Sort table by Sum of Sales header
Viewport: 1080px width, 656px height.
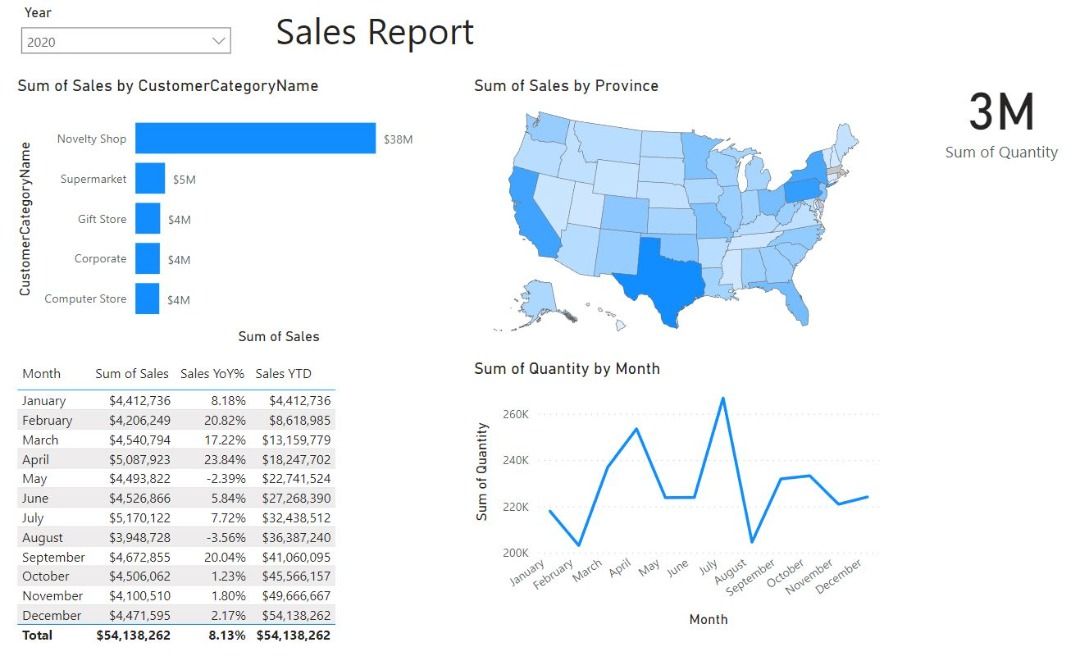pos(132,373)
